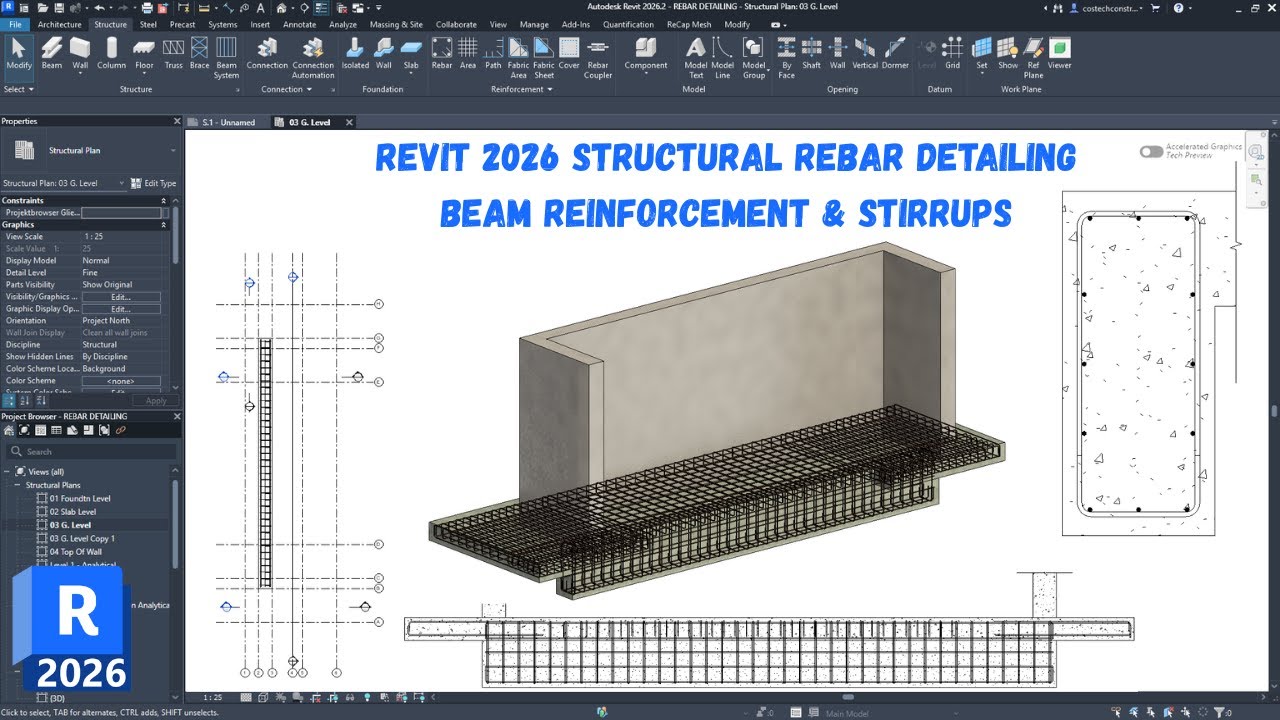Click the Print icon in quick access toolbar
Screen dimensions: 1280x720
tap(147, 8)
